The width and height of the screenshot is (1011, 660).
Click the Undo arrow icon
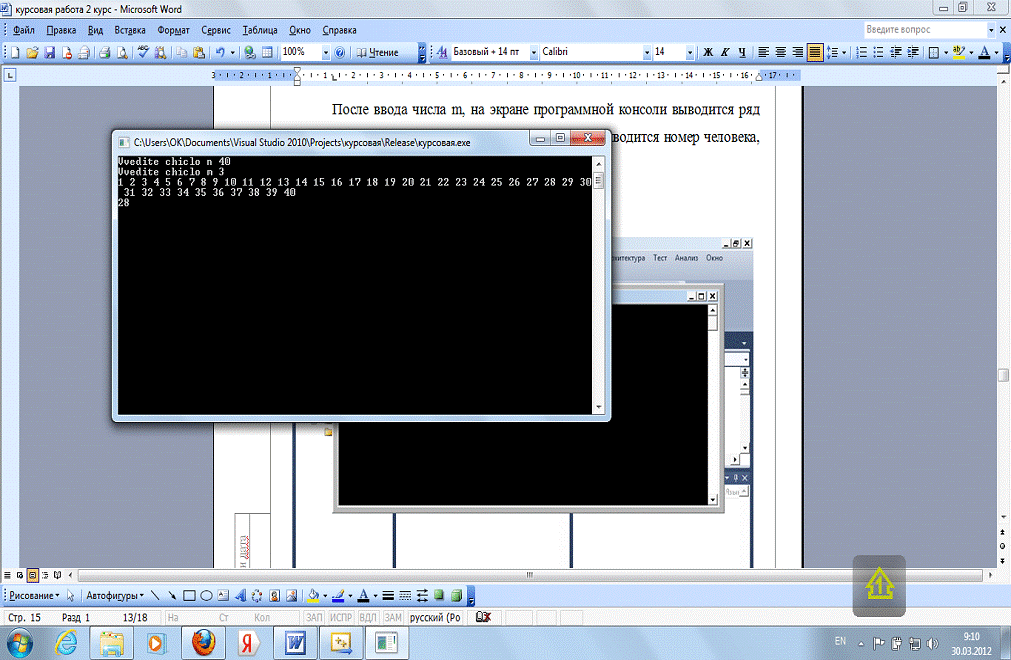tap(219, 52)
